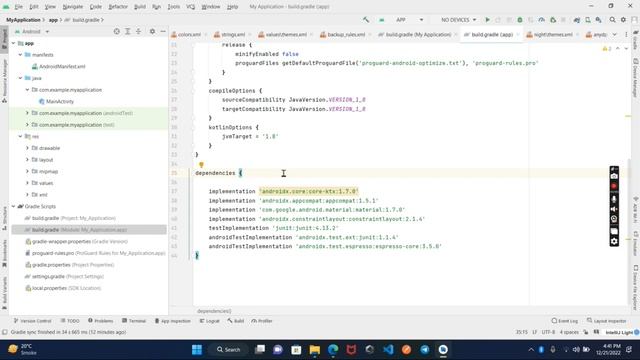Open the Build menu
This screenshot has width=640, height=360.
tap(140, 7)
